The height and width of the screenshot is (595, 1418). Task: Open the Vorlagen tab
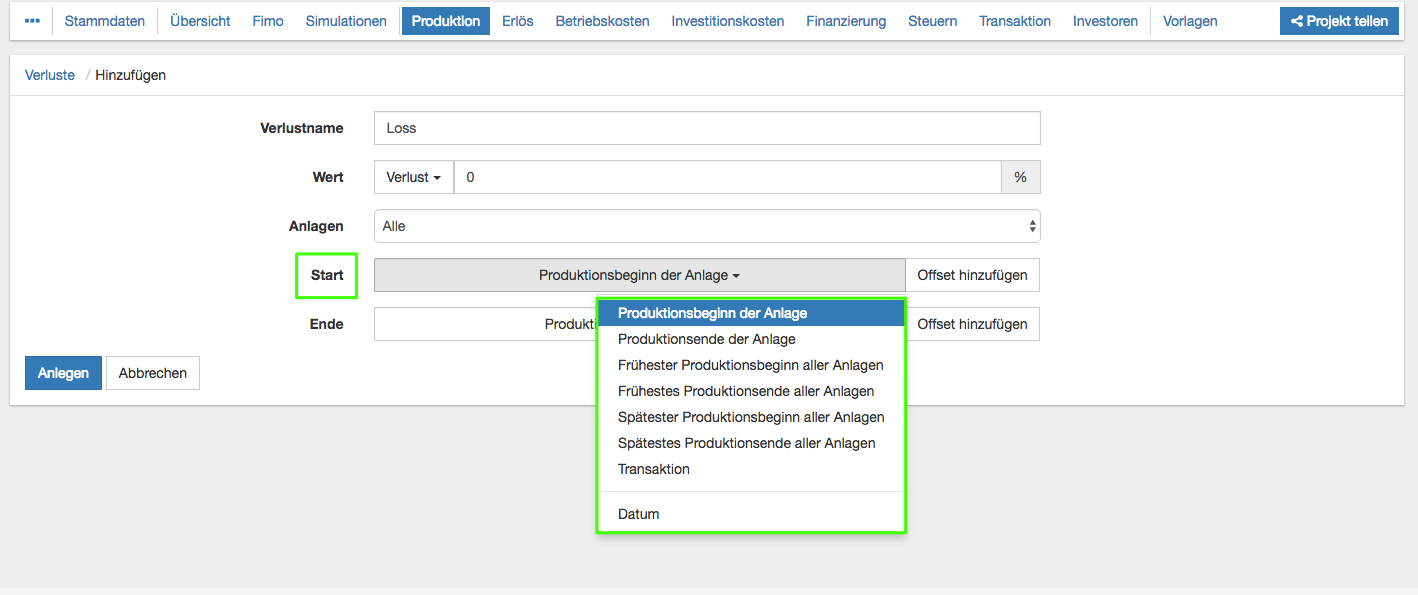click(1190, 21)
